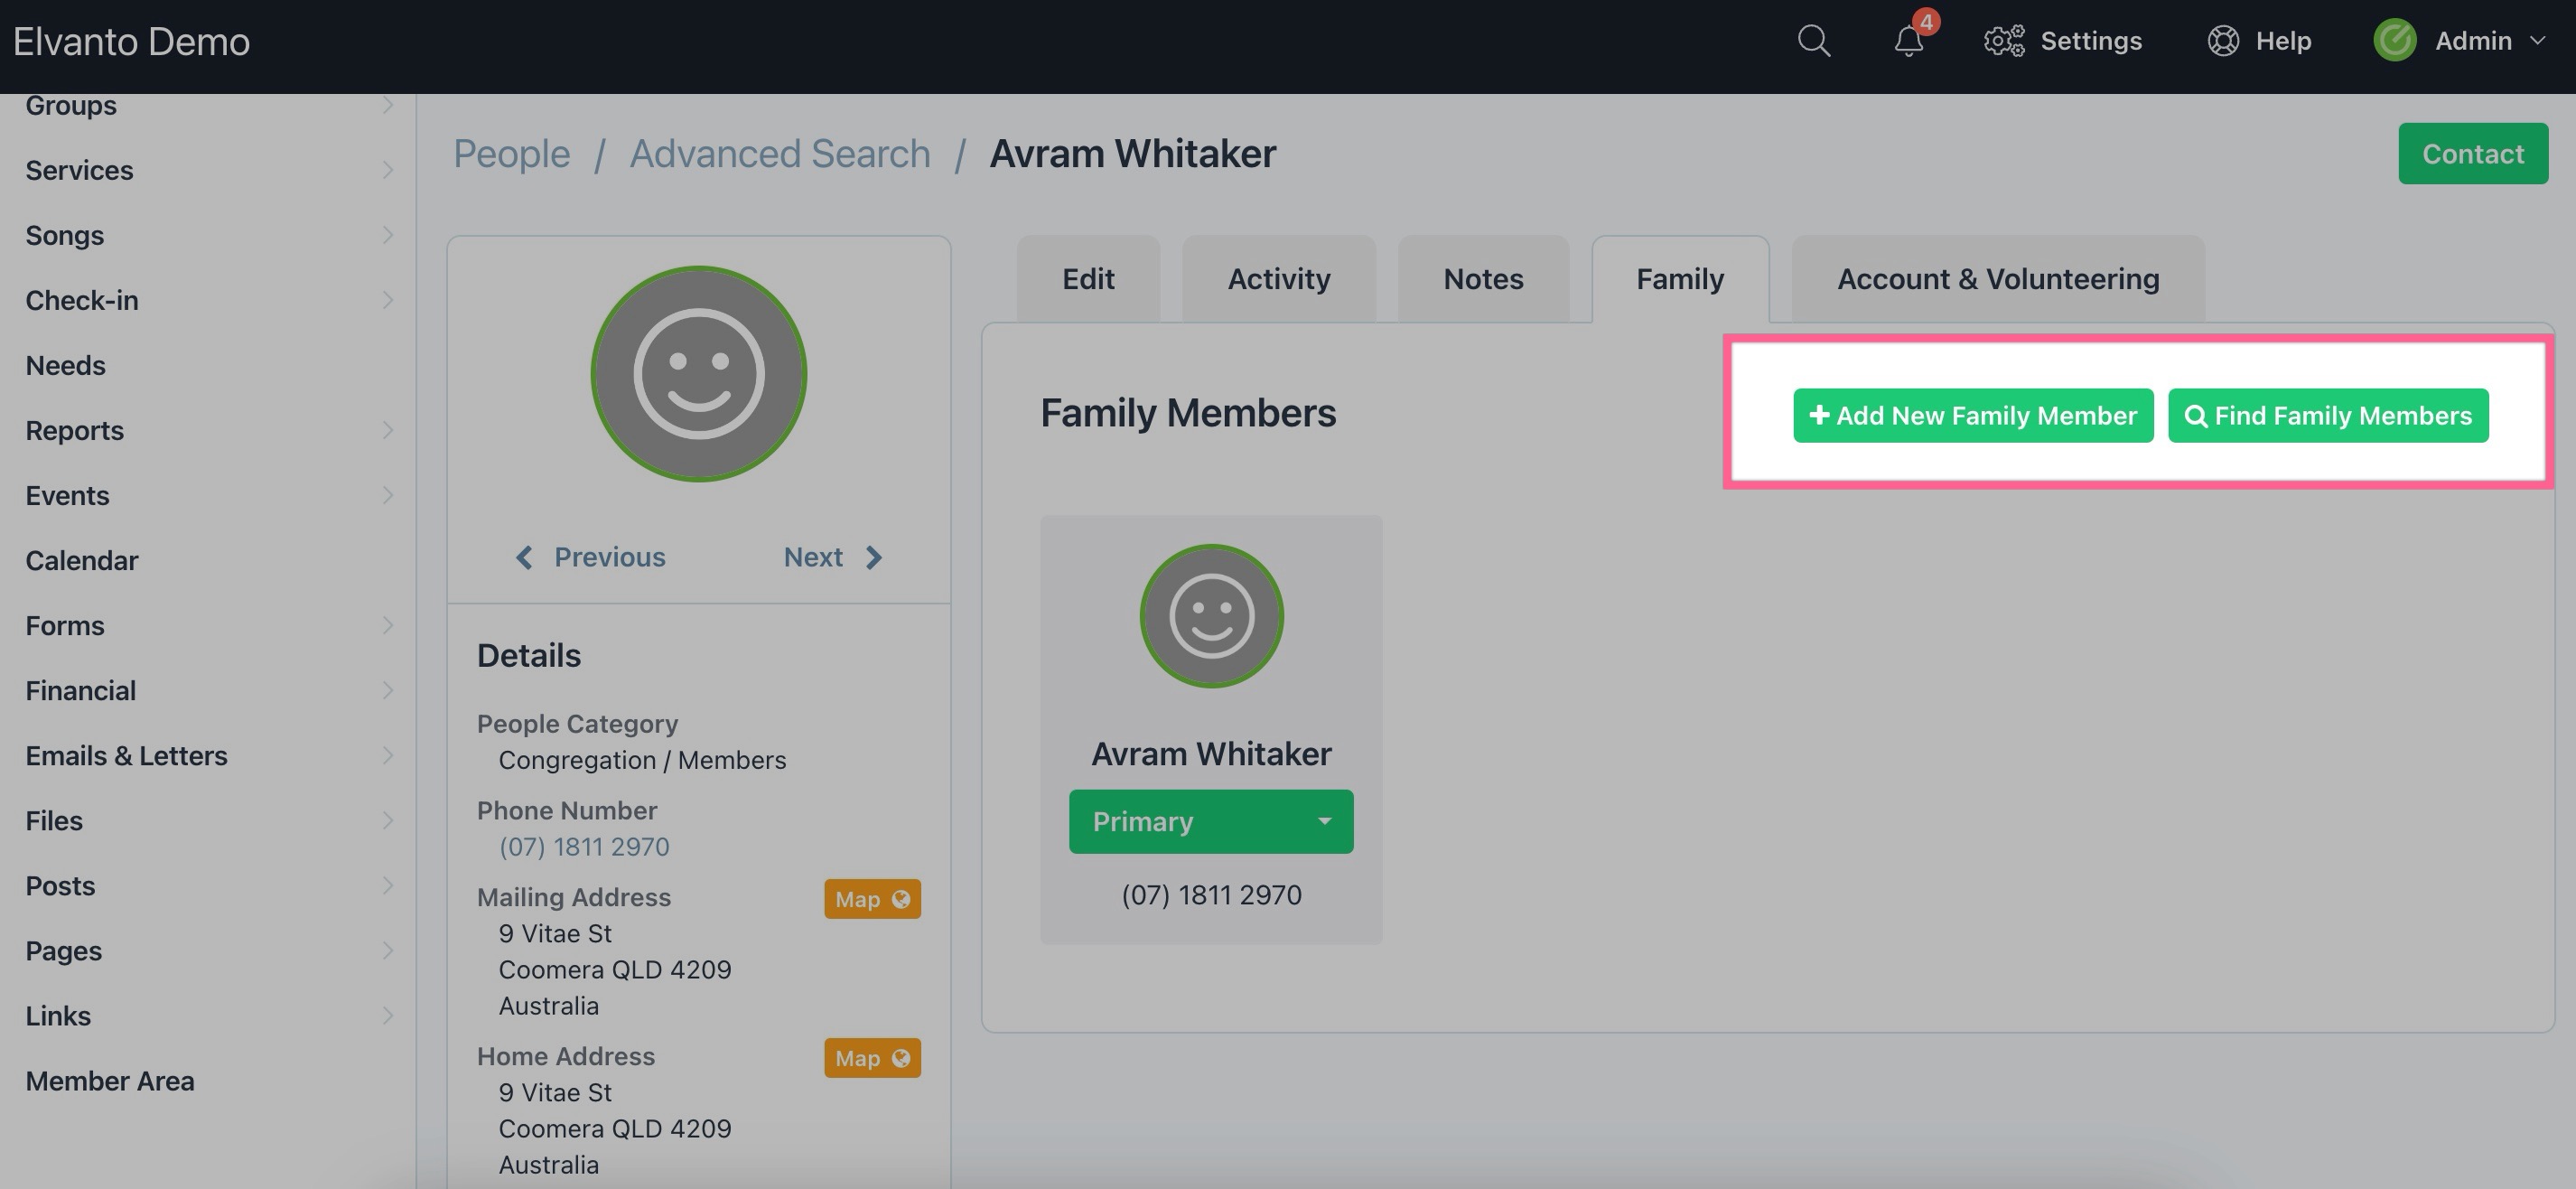Switch to the Activity tab
This screenshot has height=1189, width=2576.
[x=1278, y=279]
